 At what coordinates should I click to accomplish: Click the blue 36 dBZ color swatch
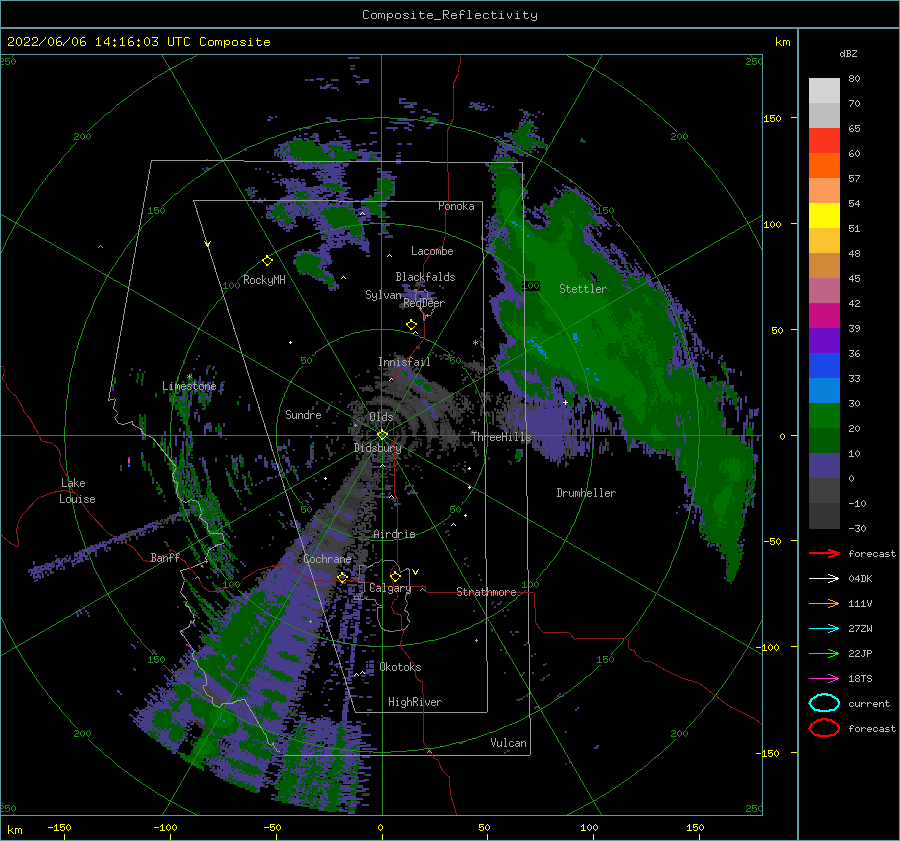[x=824, y=366]
